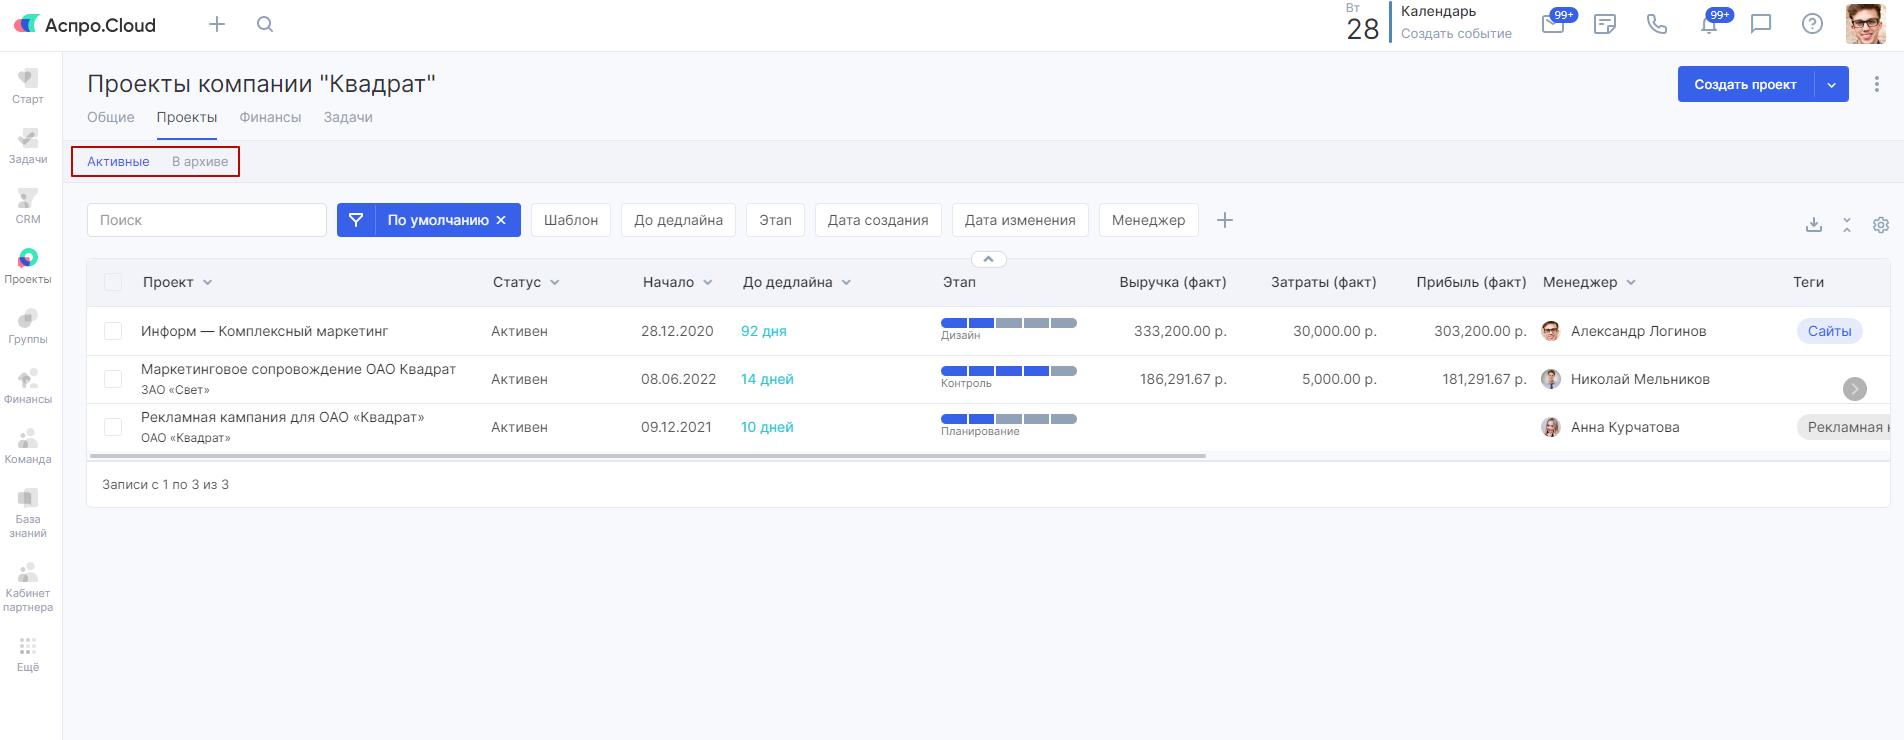Open the chat messages icon
The height and width of the screenshot is (740, 1904).
1761,24
